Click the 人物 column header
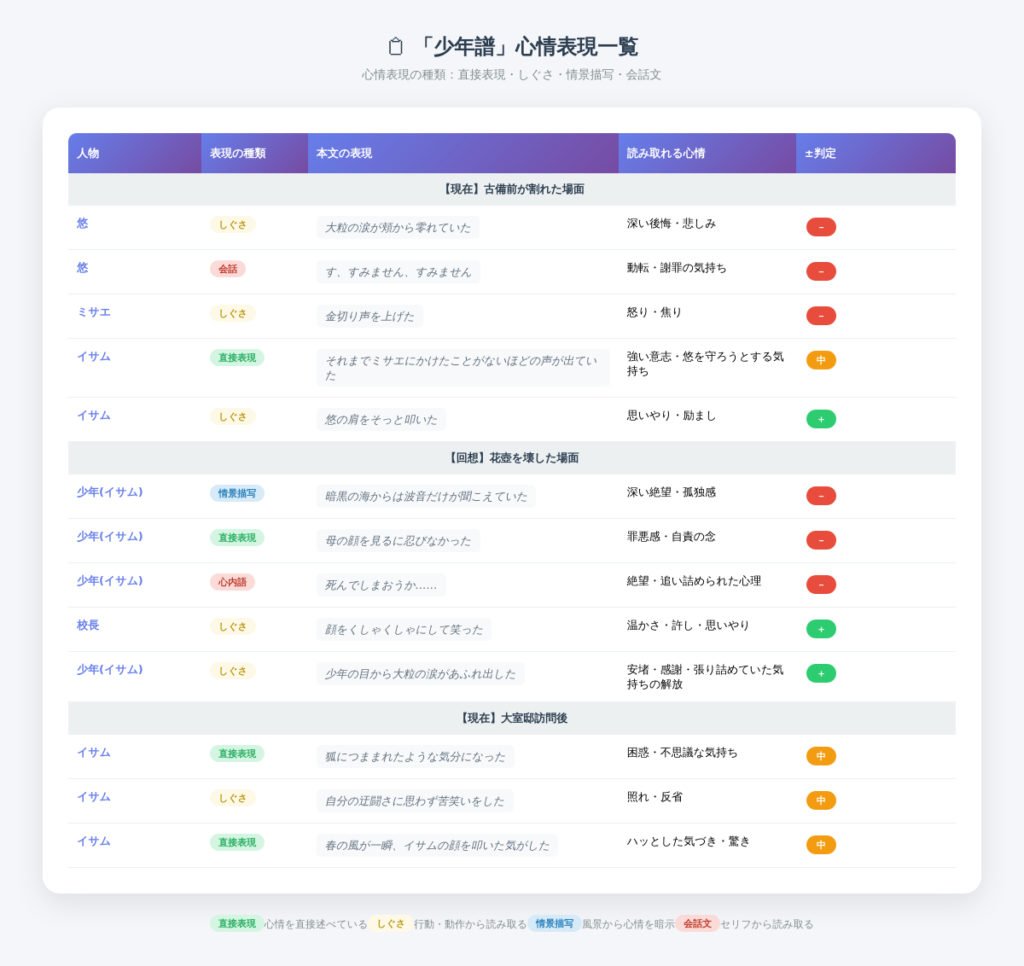Viewport: 1024px width, 966px height. (88, 153)
